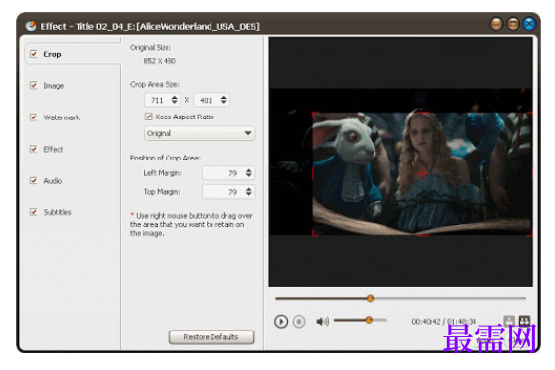Open the Audio tab

point(53,181)
